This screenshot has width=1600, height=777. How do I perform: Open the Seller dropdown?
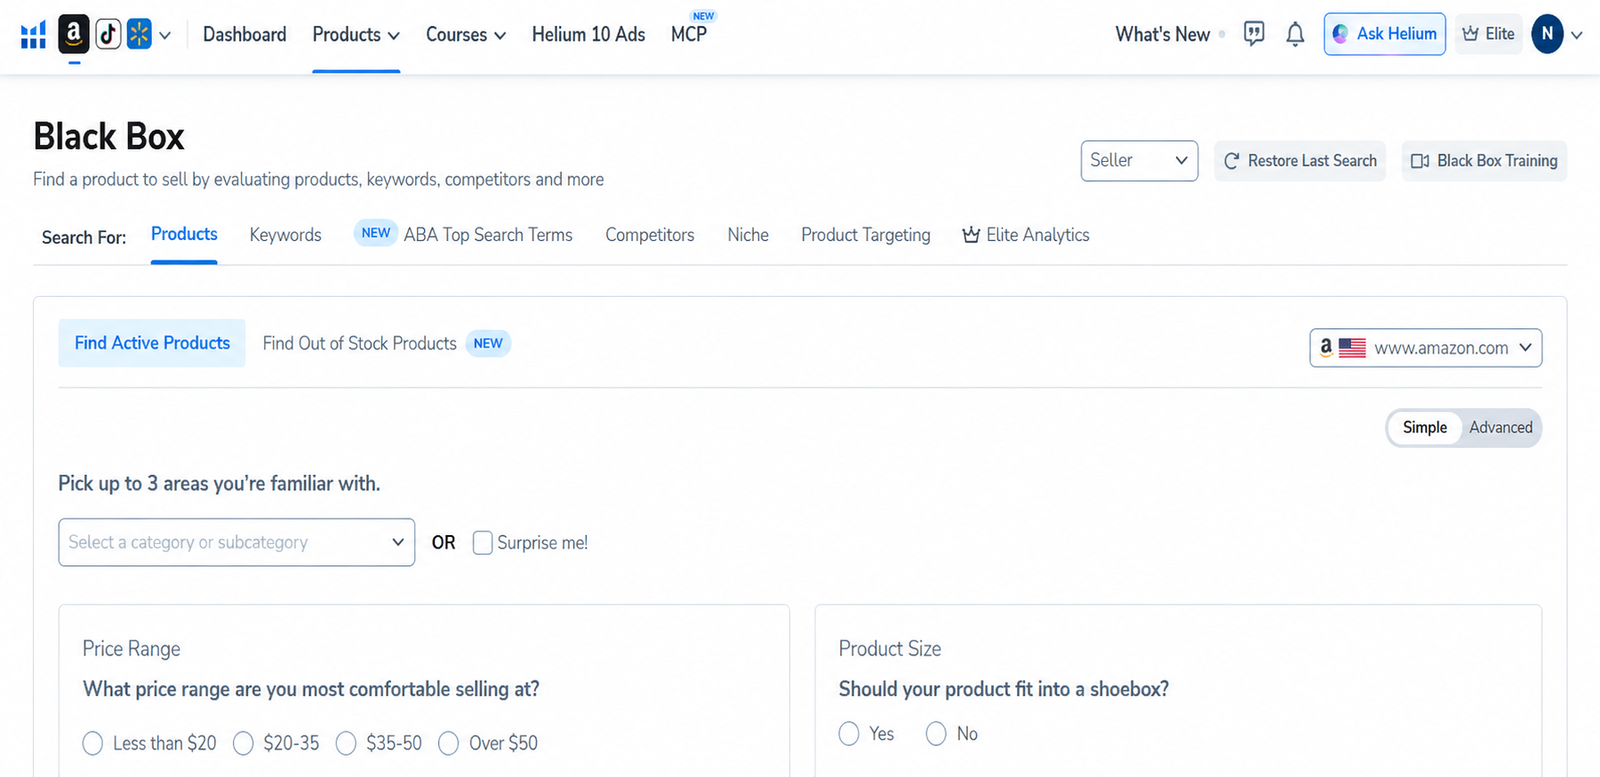1139,161
